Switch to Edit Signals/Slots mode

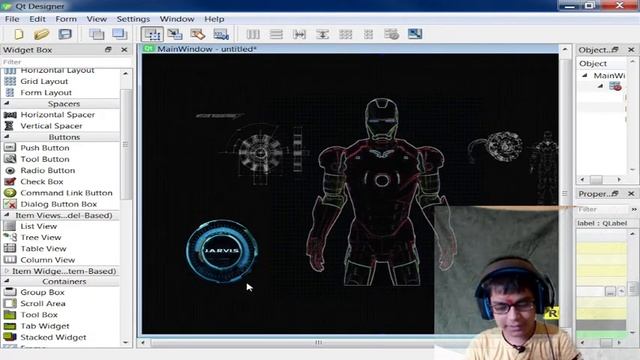pyautogui.click(x=175, y=34)
